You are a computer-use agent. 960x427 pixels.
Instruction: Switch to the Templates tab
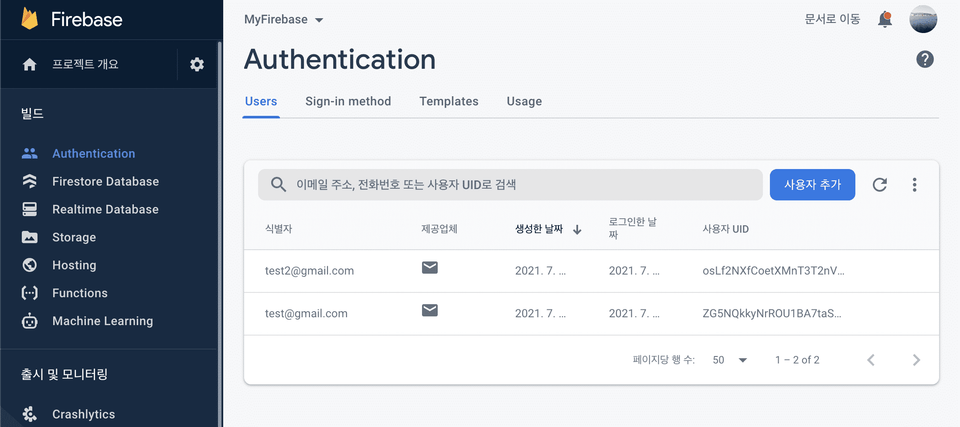point(449,101)
